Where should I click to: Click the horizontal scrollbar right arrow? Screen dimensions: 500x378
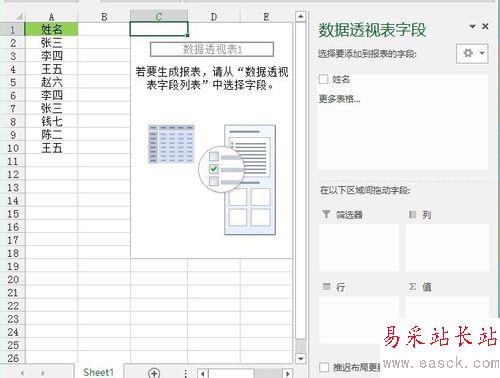(288, 373)
